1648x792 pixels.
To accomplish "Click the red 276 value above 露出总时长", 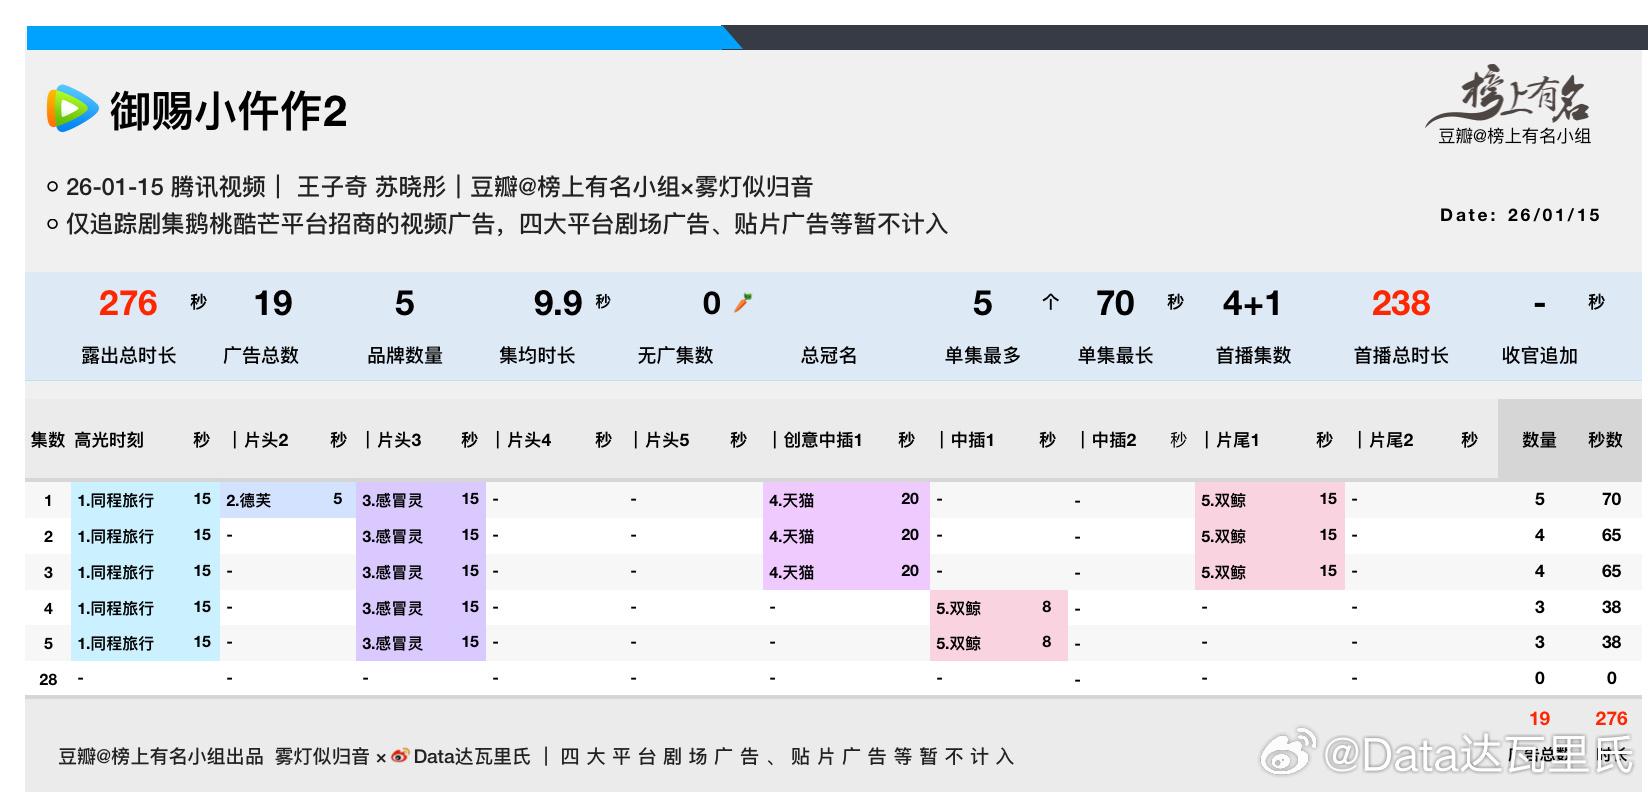I will tap(128, 303).
